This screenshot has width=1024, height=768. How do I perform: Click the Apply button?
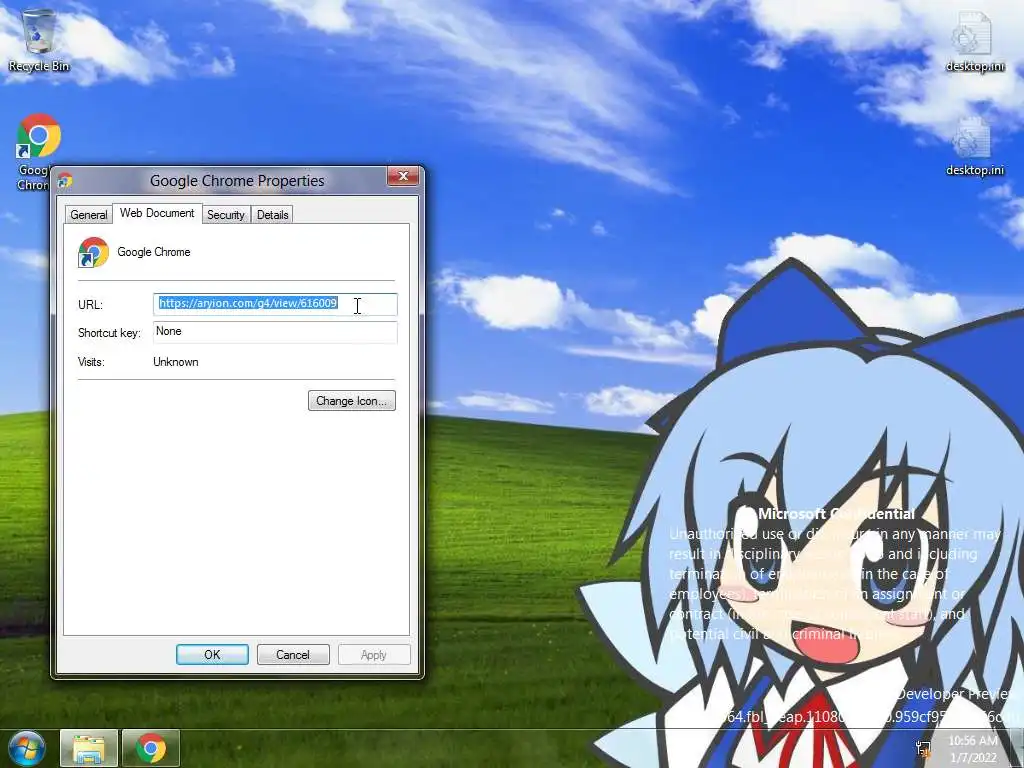click(x=374, y=654)
